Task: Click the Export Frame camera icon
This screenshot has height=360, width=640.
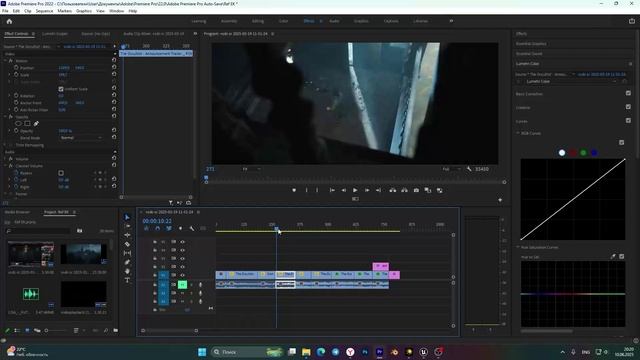Action: pos(416,190)
